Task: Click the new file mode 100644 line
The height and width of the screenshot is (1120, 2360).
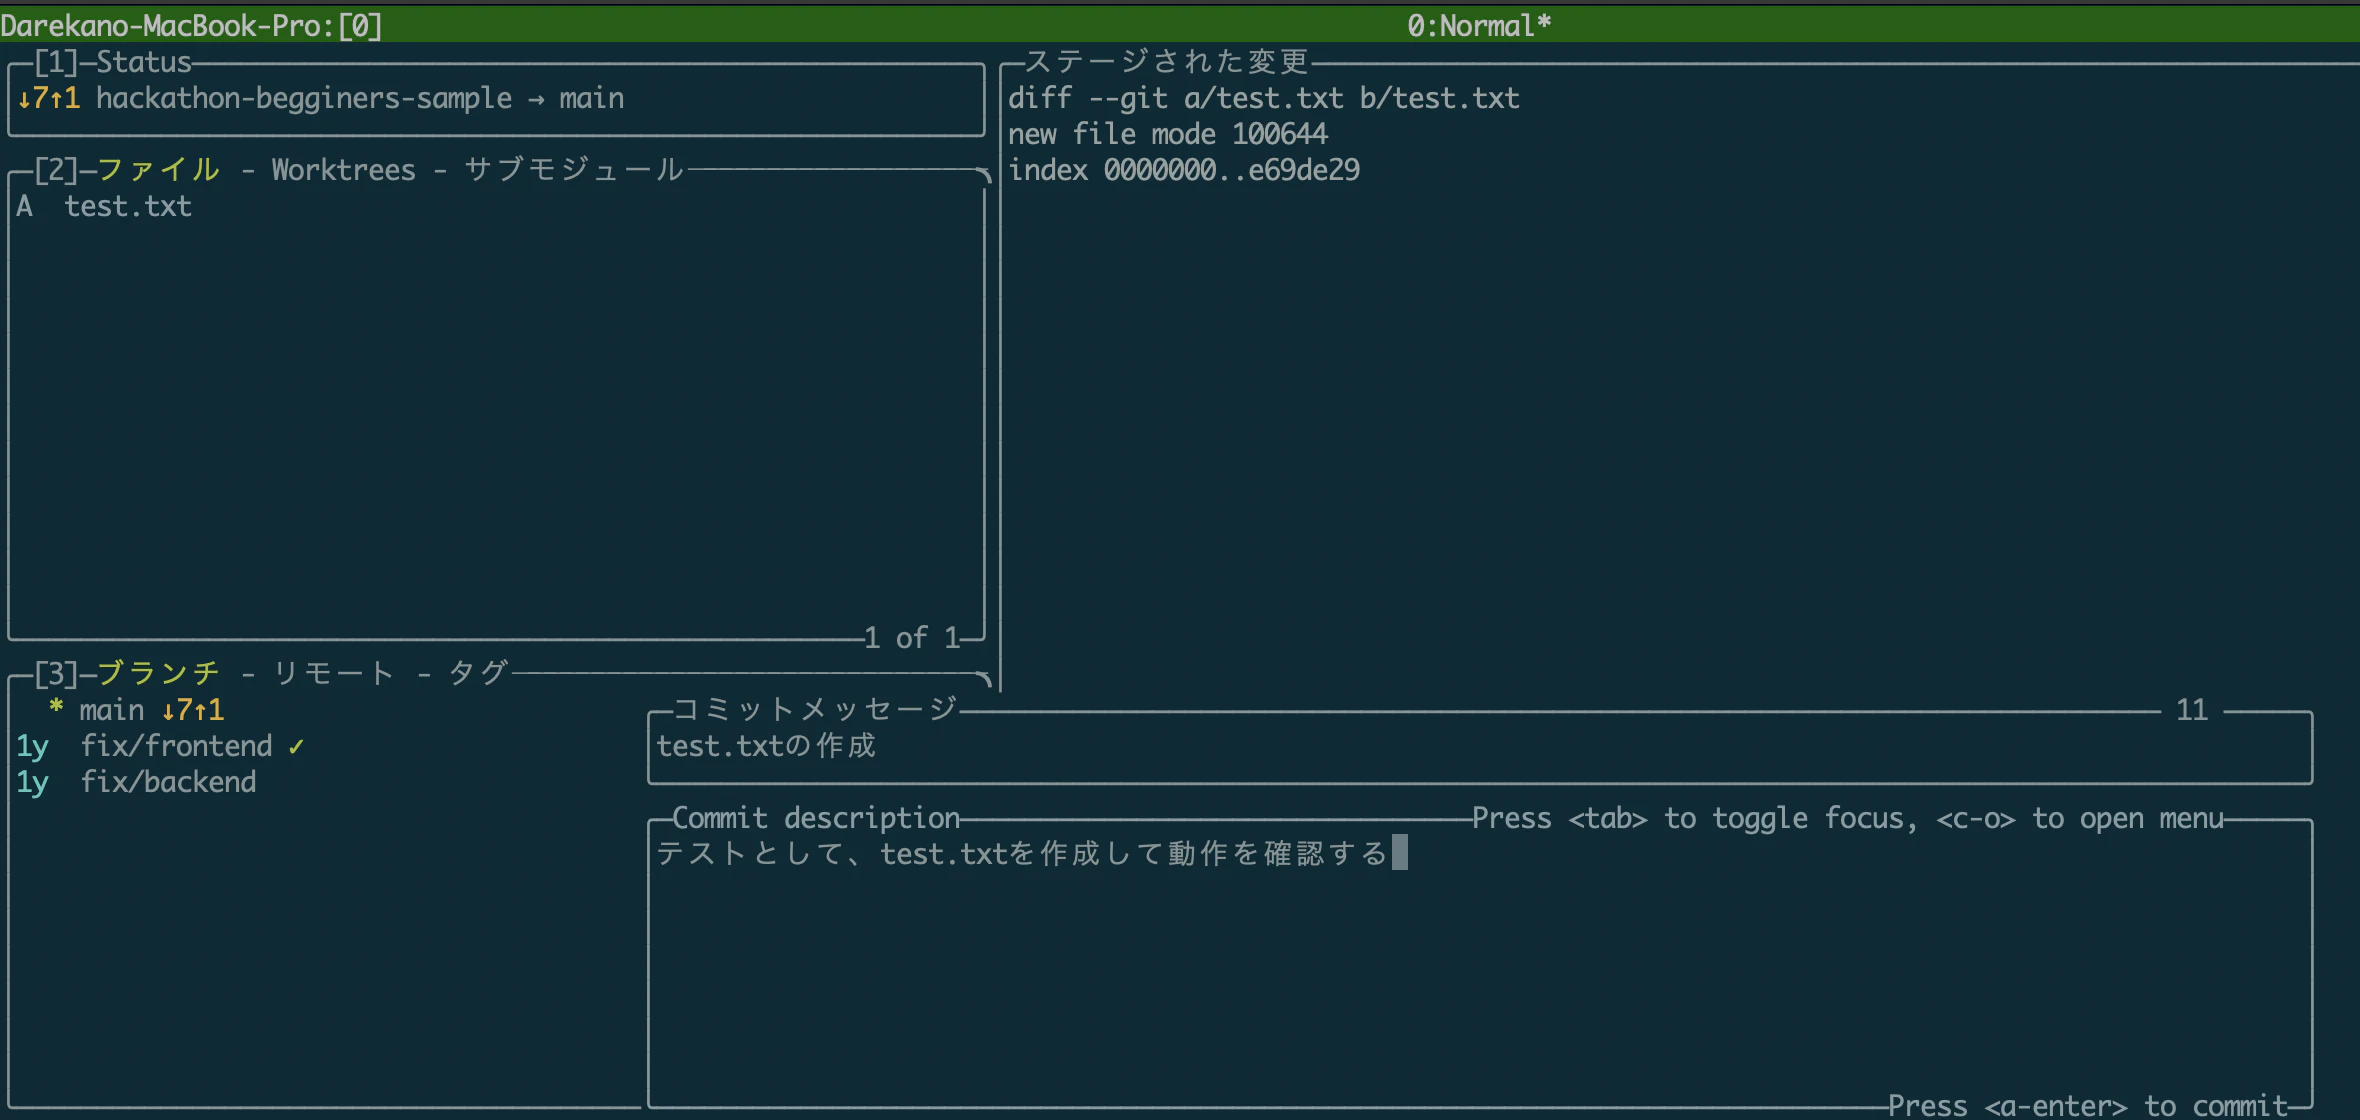Action: 1168,134
